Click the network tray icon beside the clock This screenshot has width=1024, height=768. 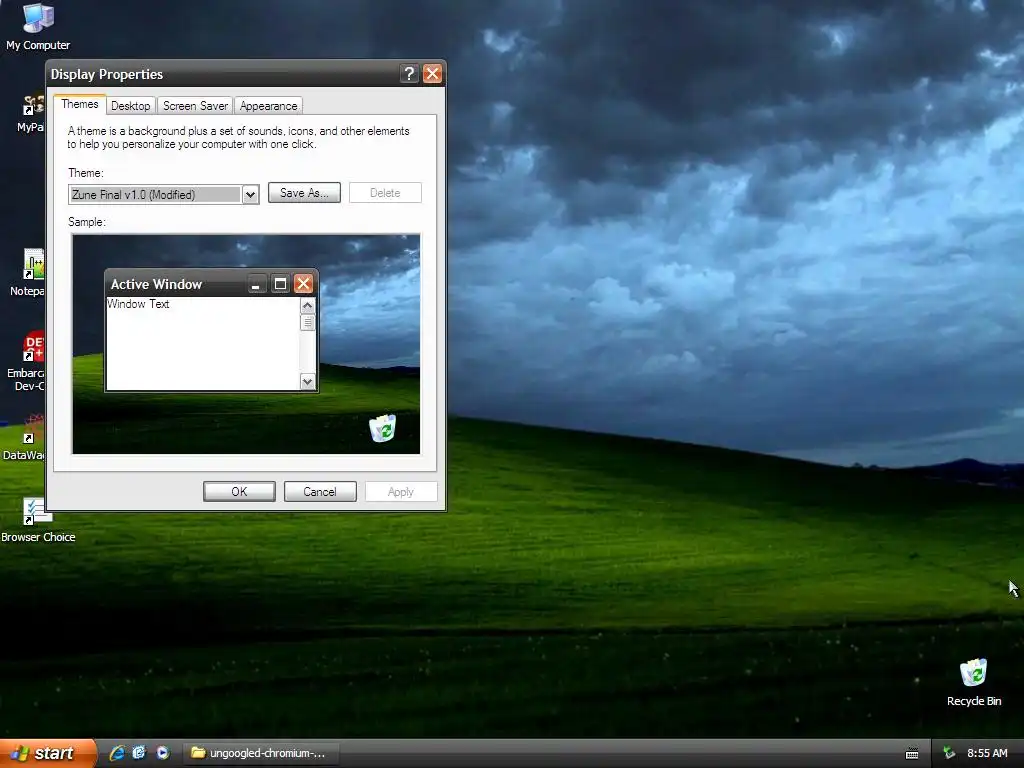click(949, 753)
